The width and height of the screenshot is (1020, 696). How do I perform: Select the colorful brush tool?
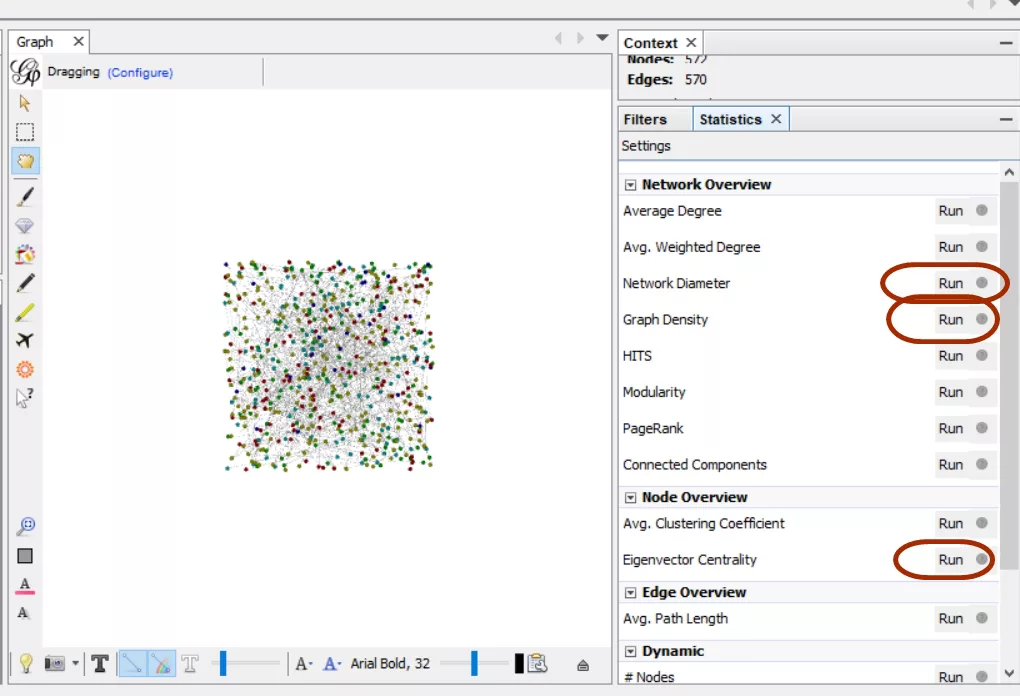pyautogui.click(x=25, y=254)
